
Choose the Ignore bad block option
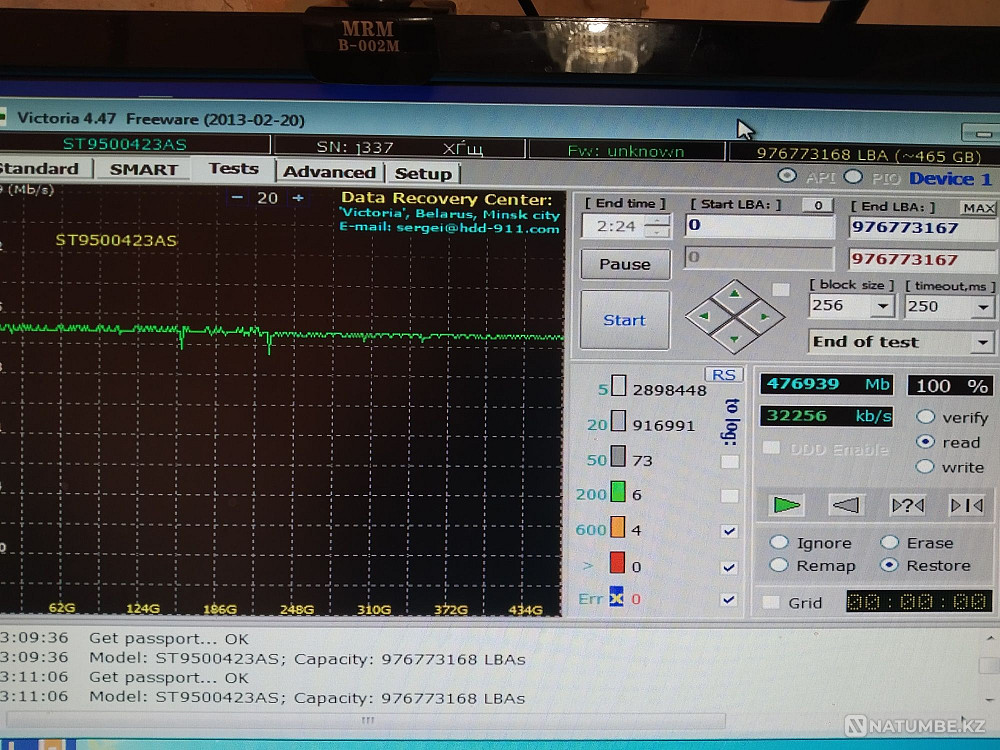[779, 542]
